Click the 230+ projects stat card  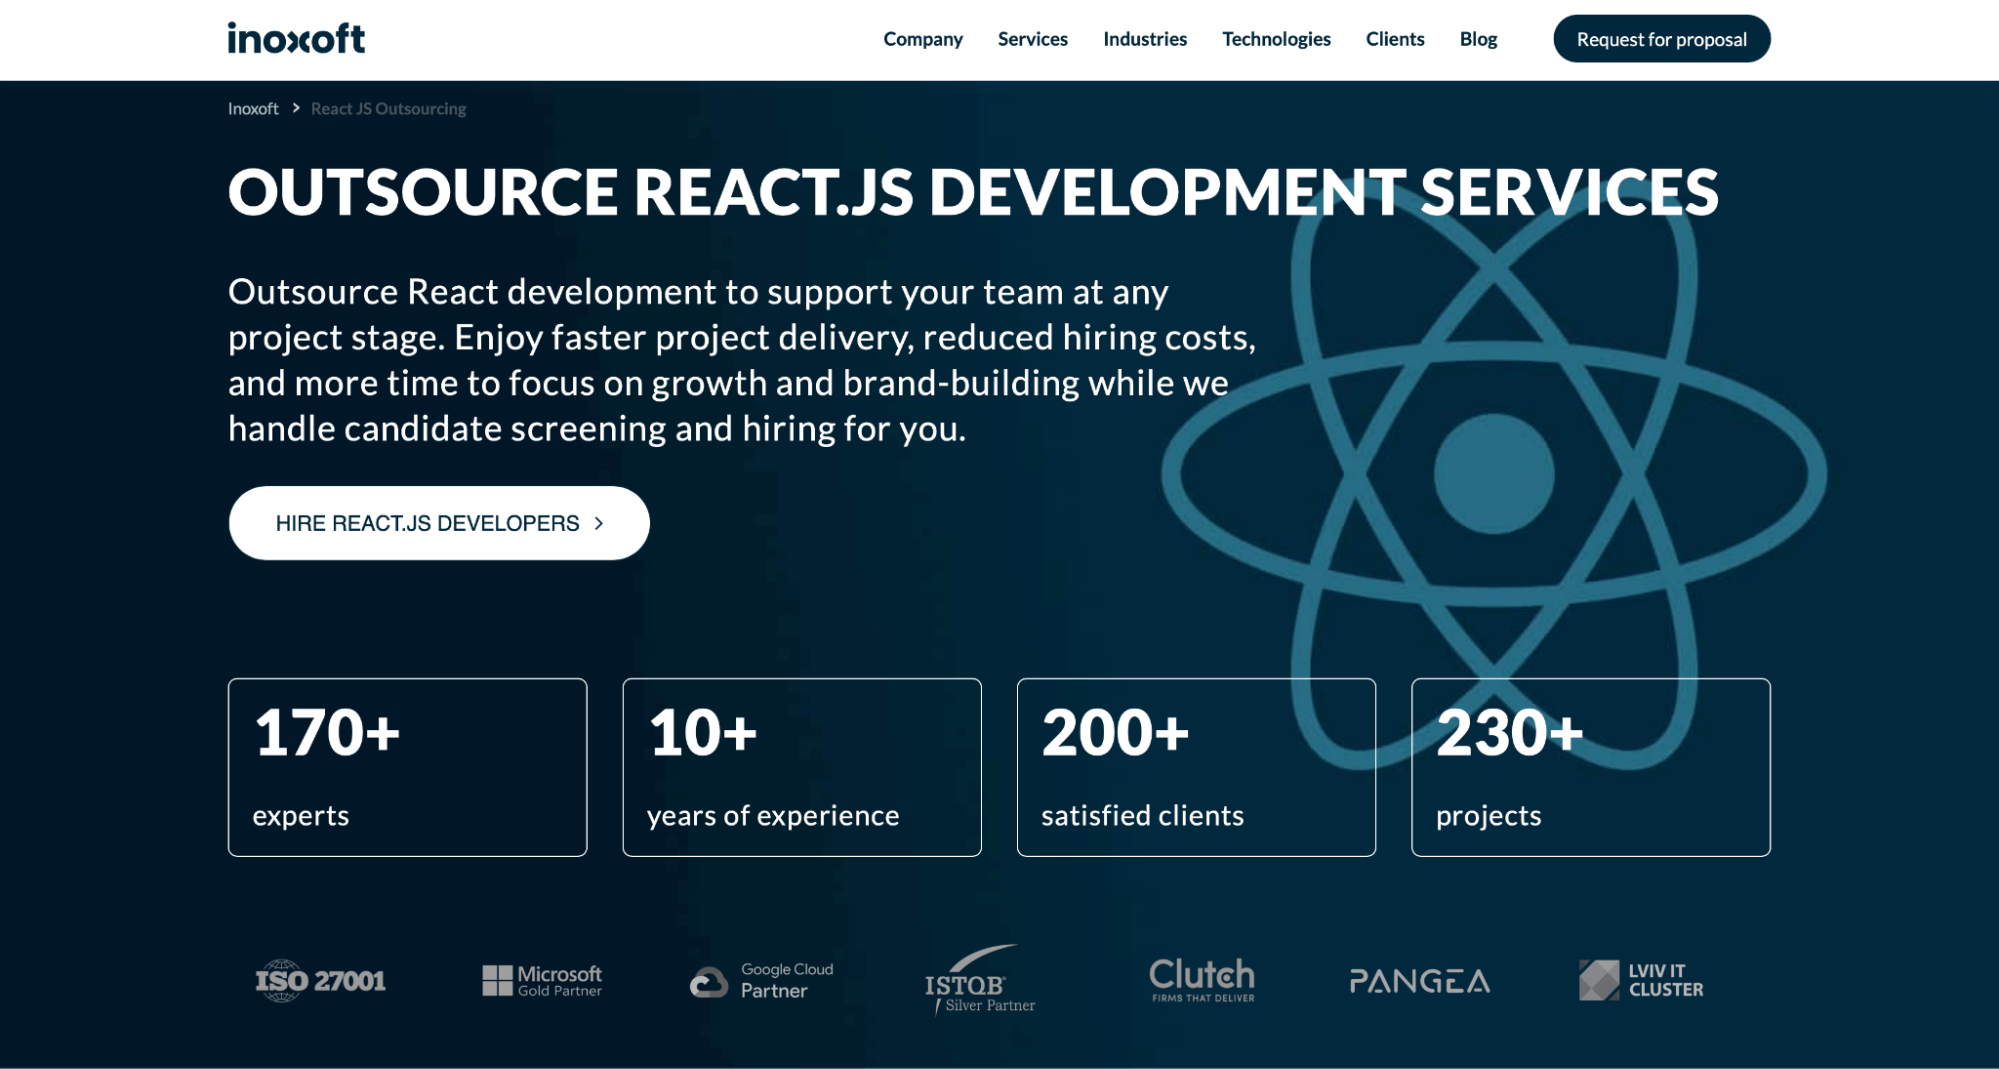[1591, 767]
